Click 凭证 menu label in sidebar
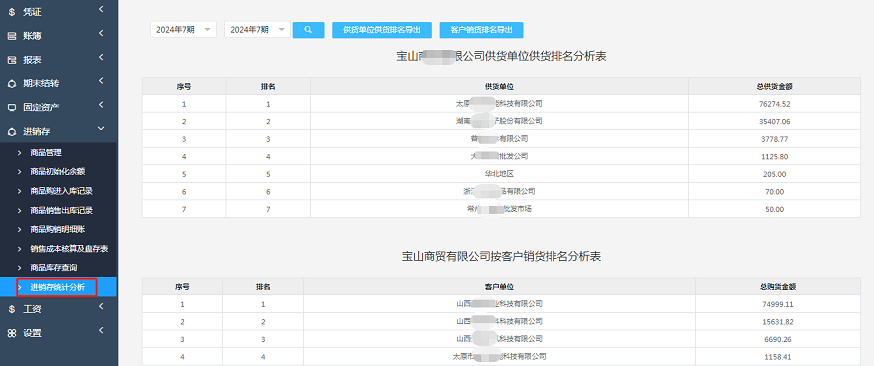The image size is (874, 366). (32, 12)
